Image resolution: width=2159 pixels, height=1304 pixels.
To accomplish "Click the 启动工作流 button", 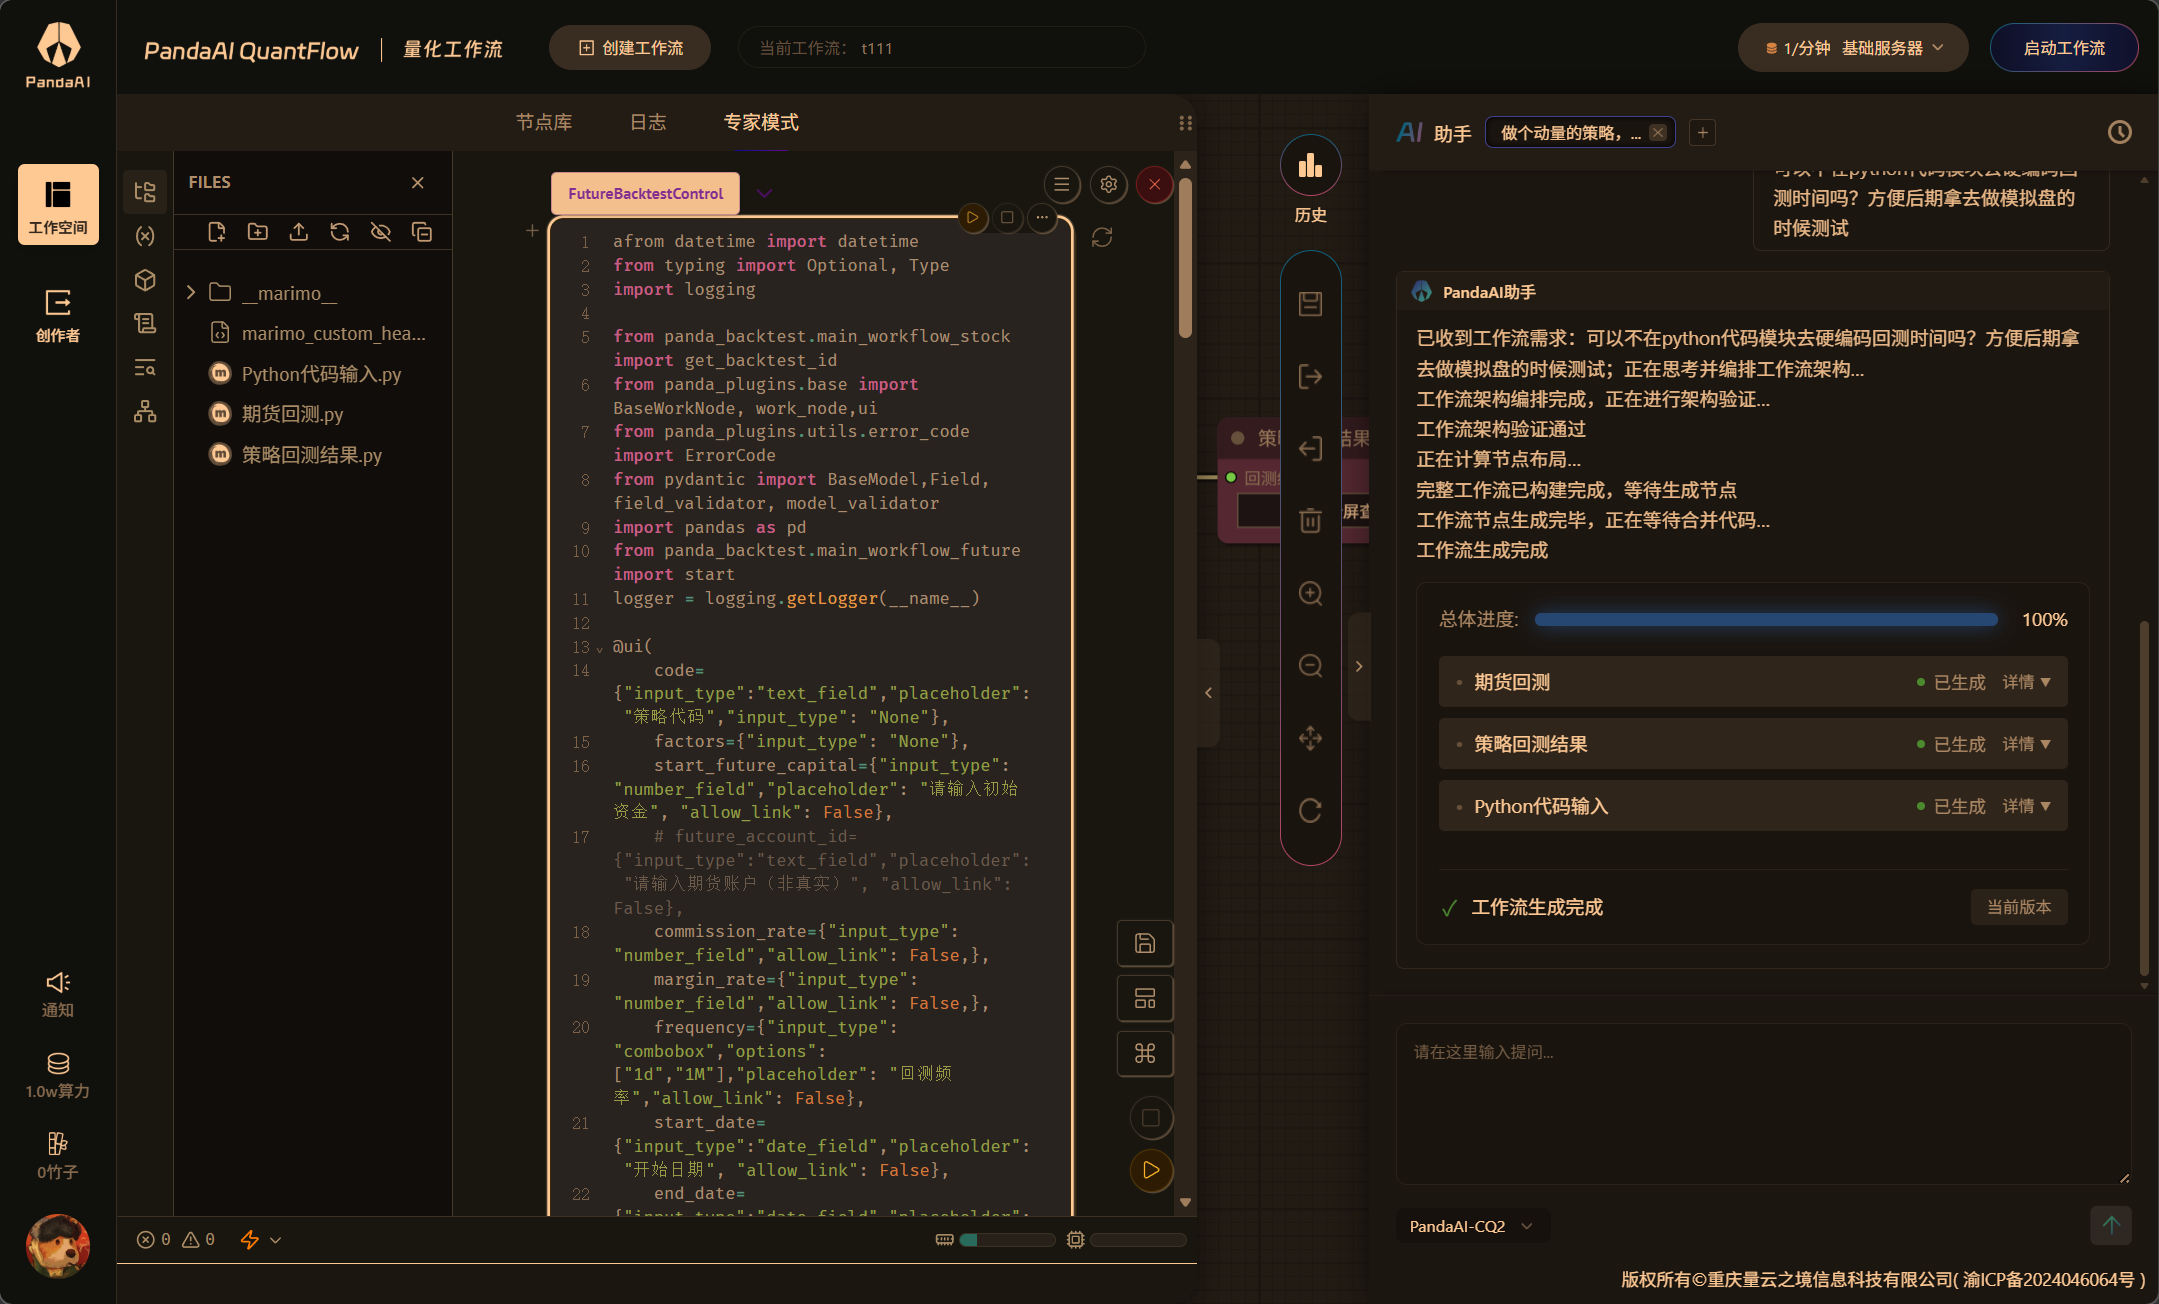I will tap(2064, 48).
